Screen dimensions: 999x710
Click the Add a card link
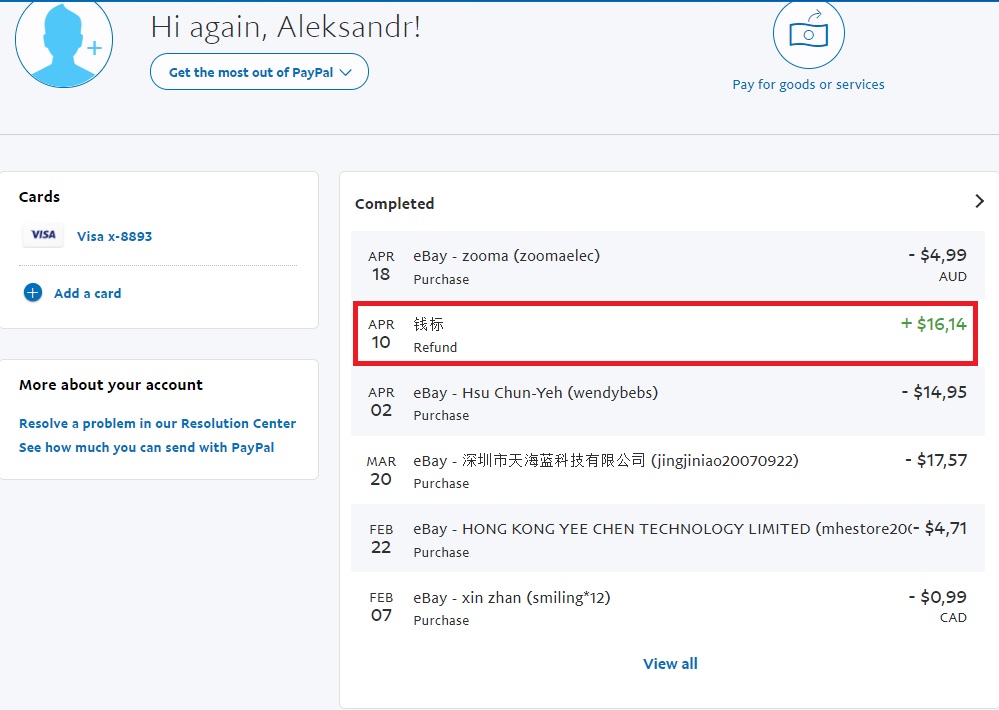(x=87, y=293)
